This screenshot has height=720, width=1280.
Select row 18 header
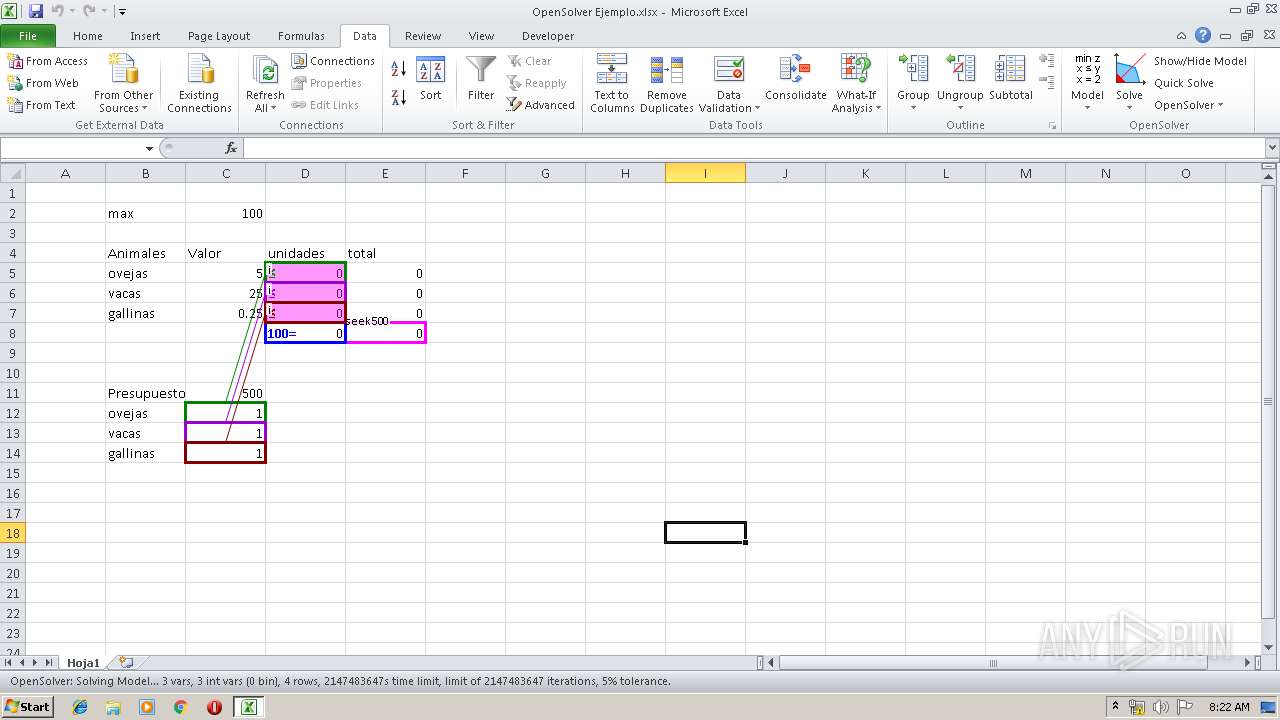click(x=13, y=533)
